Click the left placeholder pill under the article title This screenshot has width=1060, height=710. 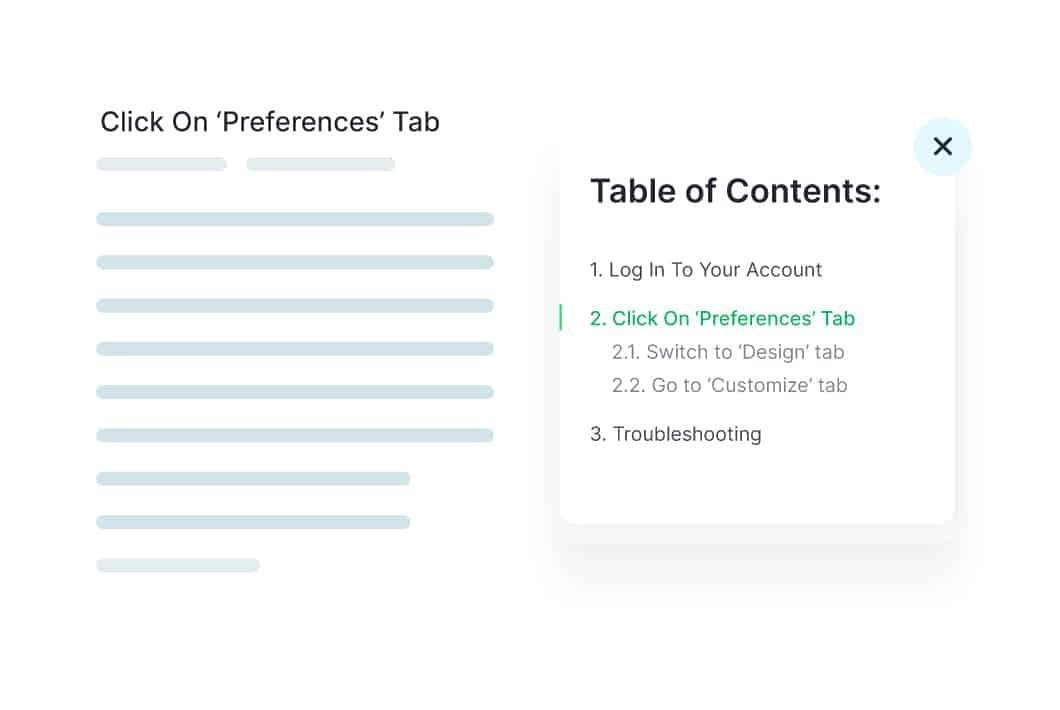click(161, 164)
